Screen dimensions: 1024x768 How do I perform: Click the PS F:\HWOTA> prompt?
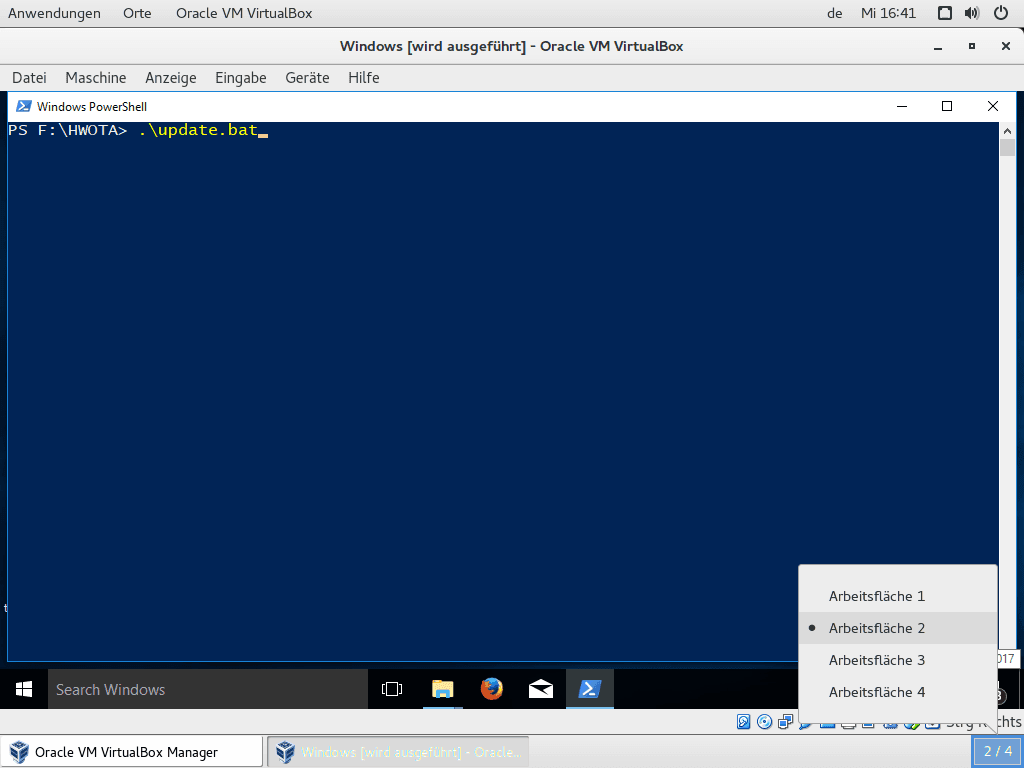pyautogui.click(x=67, y=130)
